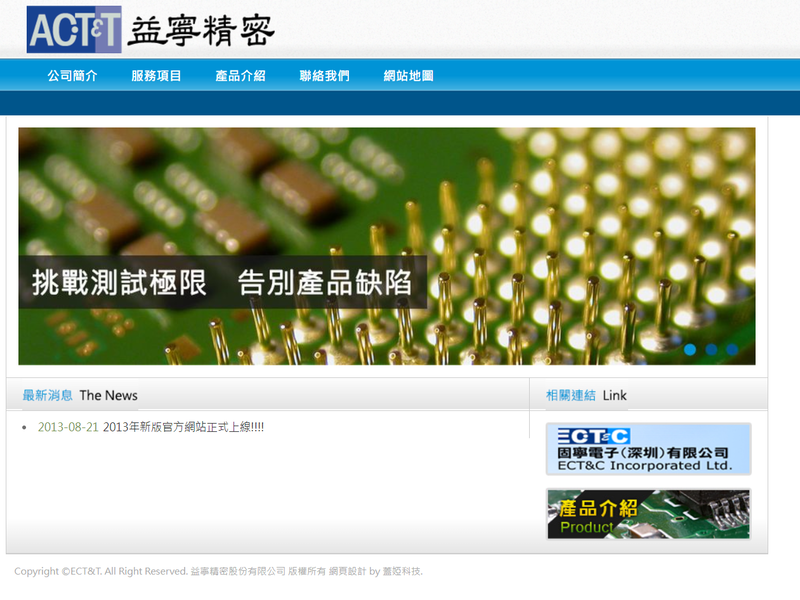This screenshot has height=600, width=800.
Task: Click the 2013-08-21 news date
Action: coord(68,427)
